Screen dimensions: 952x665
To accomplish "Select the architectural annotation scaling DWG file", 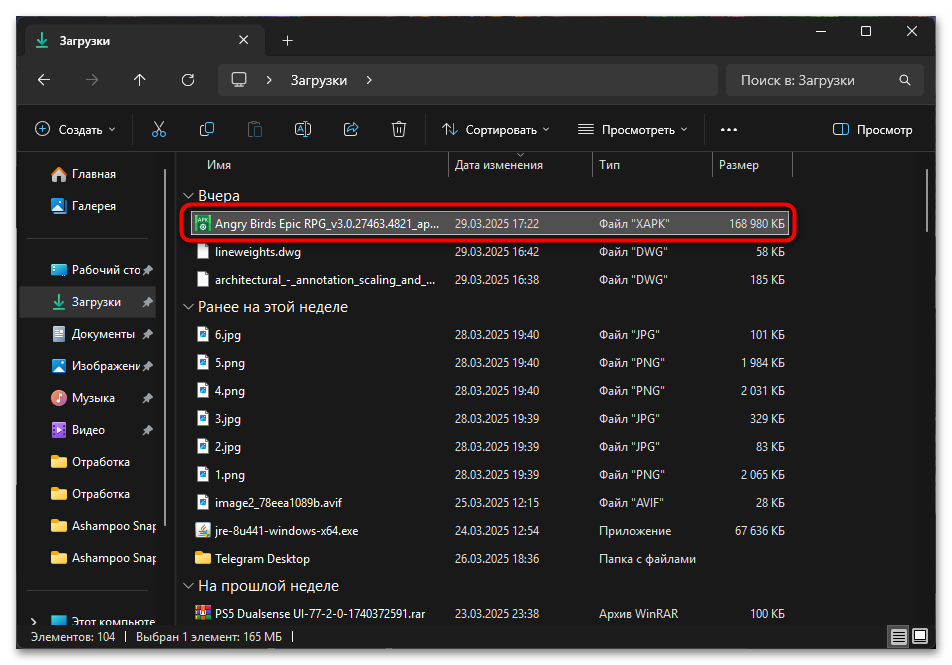I will point(488,279).
